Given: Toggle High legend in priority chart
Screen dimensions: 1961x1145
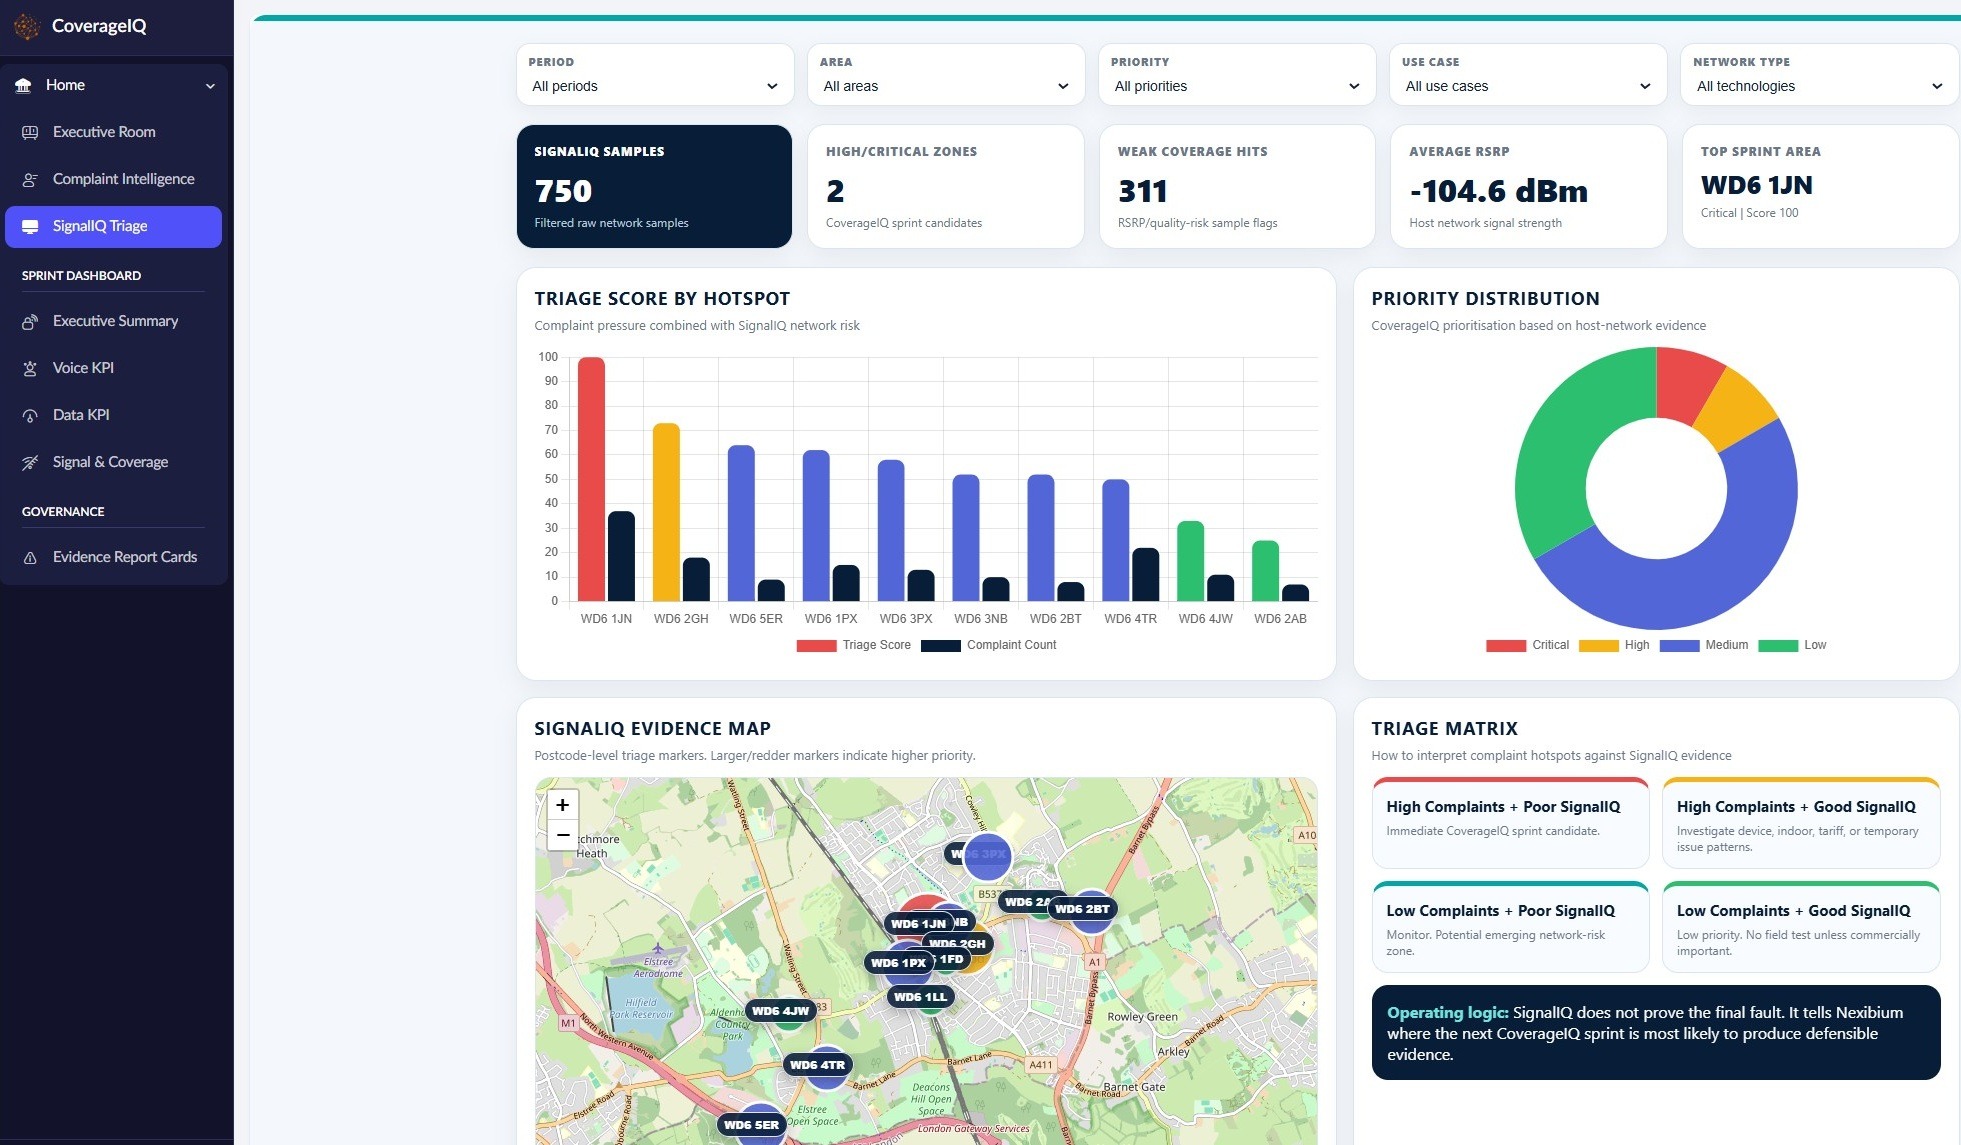Looking at the screenshot, I should [x=1613, y=645].
